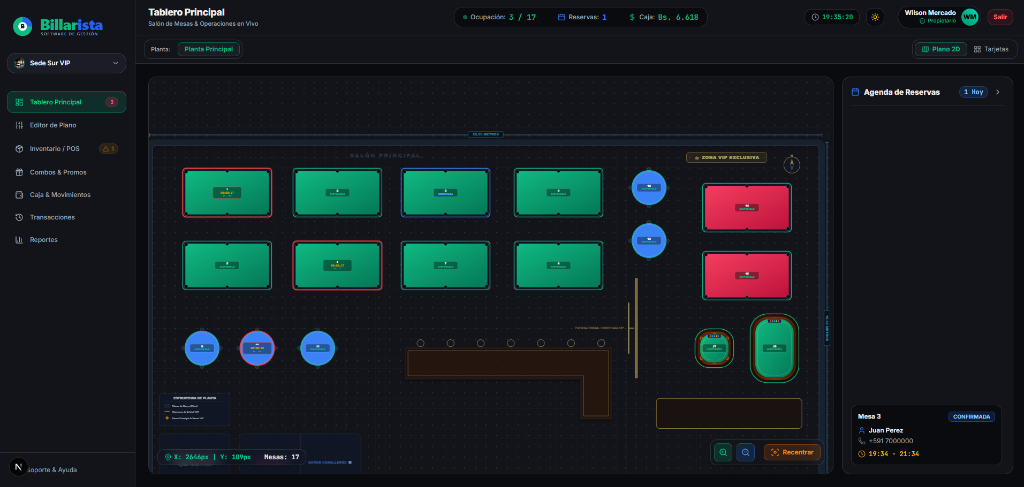The image size is (1024, 487).
Task: Click the phone number +591 70000000
Action: tap(891, 441)
